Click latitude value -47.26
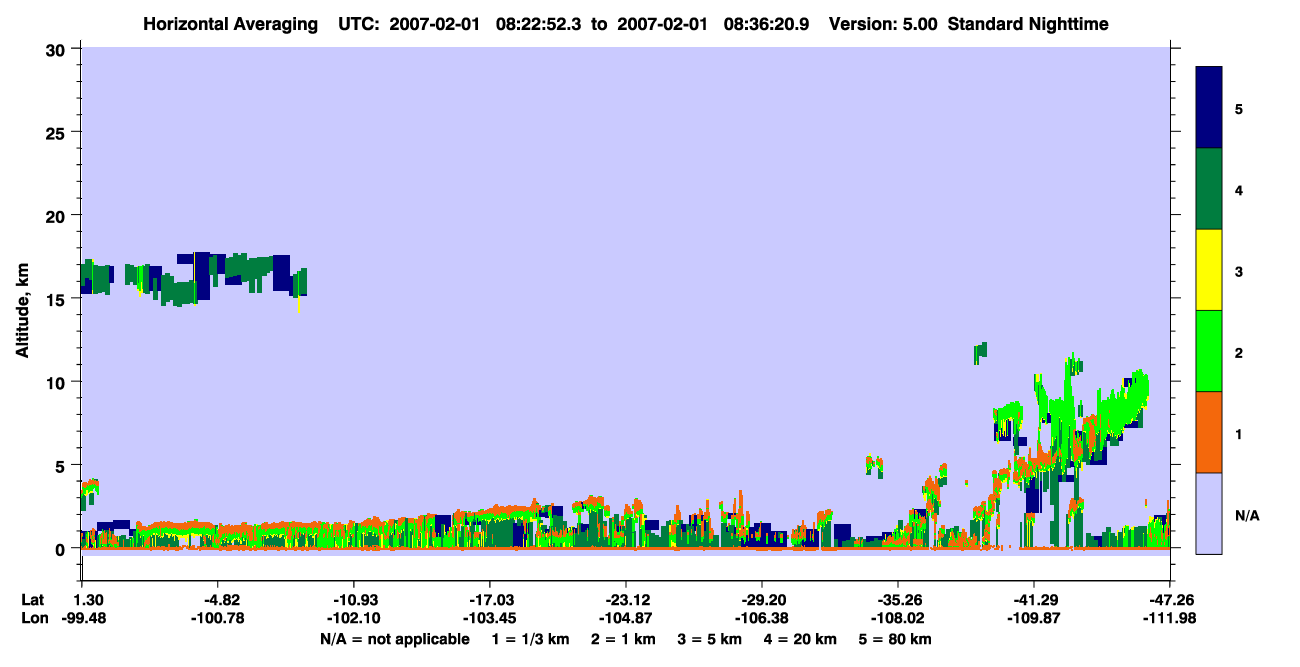 tap(1170, 600)
